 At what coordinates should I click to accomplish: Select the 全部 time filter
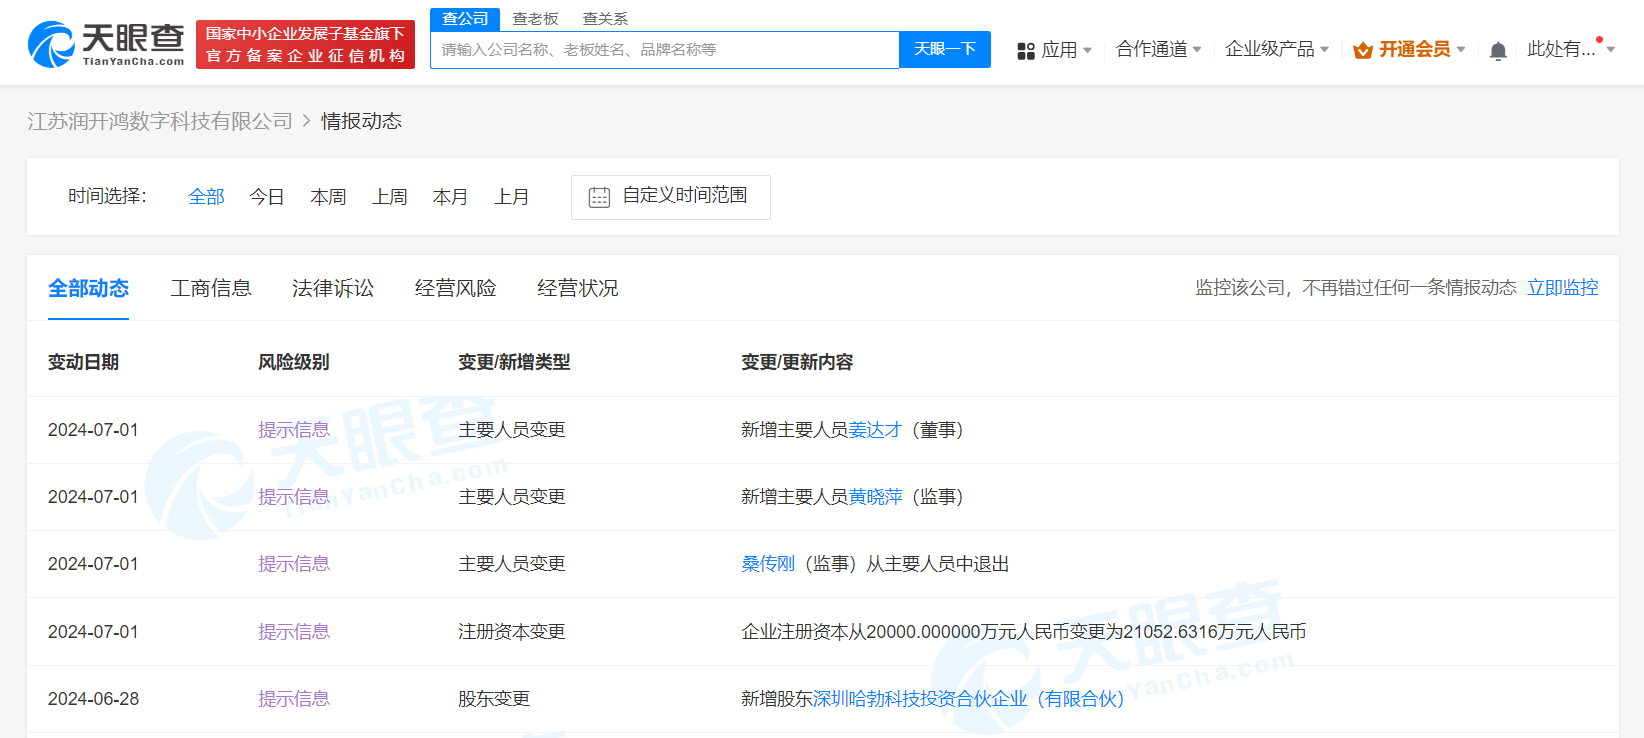coord(206,197)
